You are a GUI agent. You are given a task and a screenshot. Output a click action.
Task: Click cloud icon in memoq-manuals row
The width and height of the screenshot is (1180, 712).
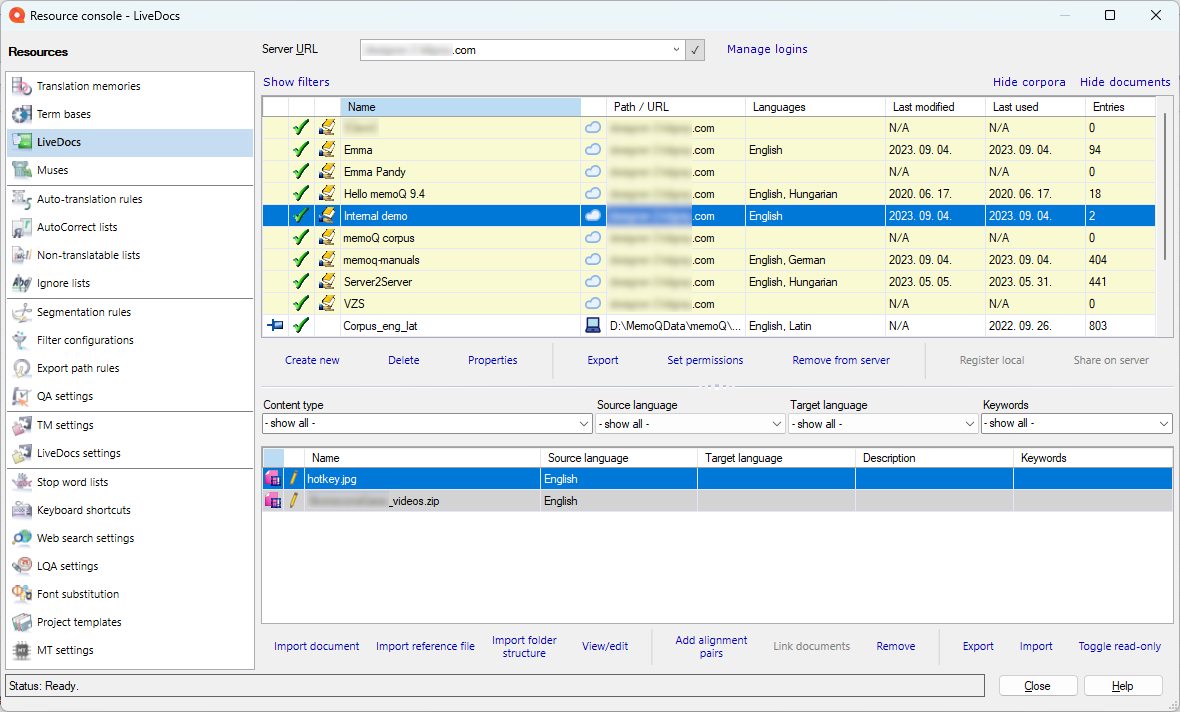click(593, 260)
